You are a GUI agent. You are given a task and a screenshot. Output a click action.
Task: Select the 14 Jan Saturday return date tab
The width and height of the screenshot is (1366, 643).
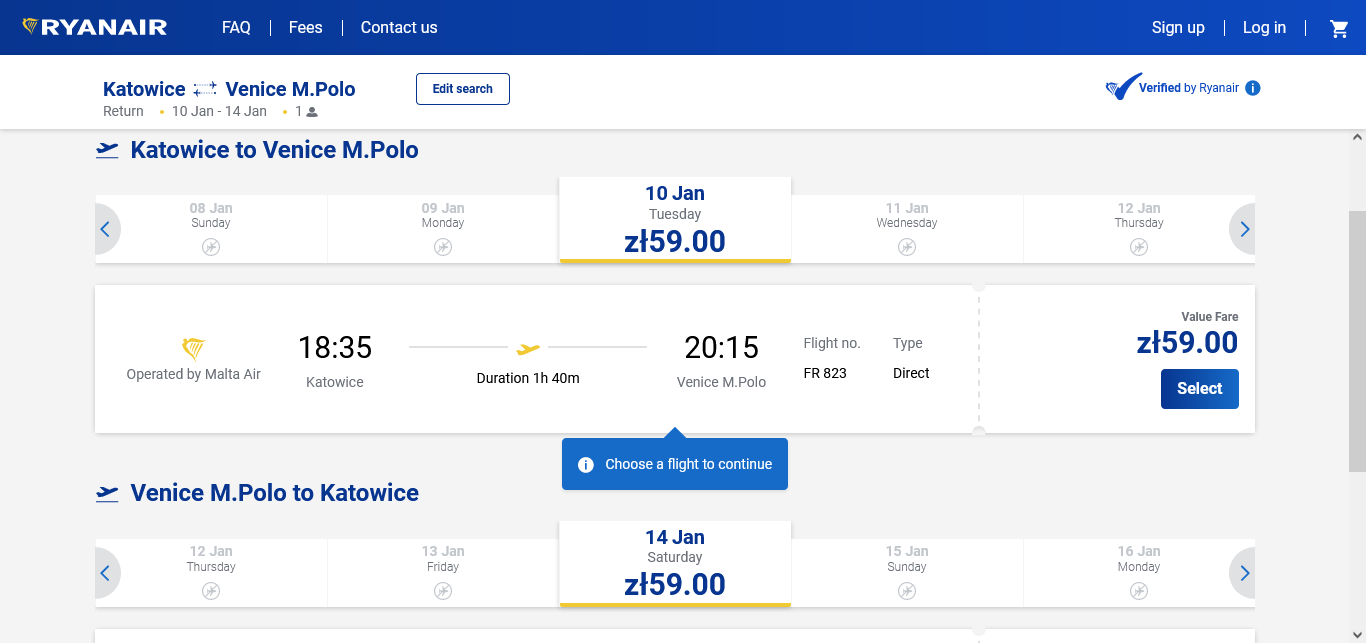(x=675, y=564)
